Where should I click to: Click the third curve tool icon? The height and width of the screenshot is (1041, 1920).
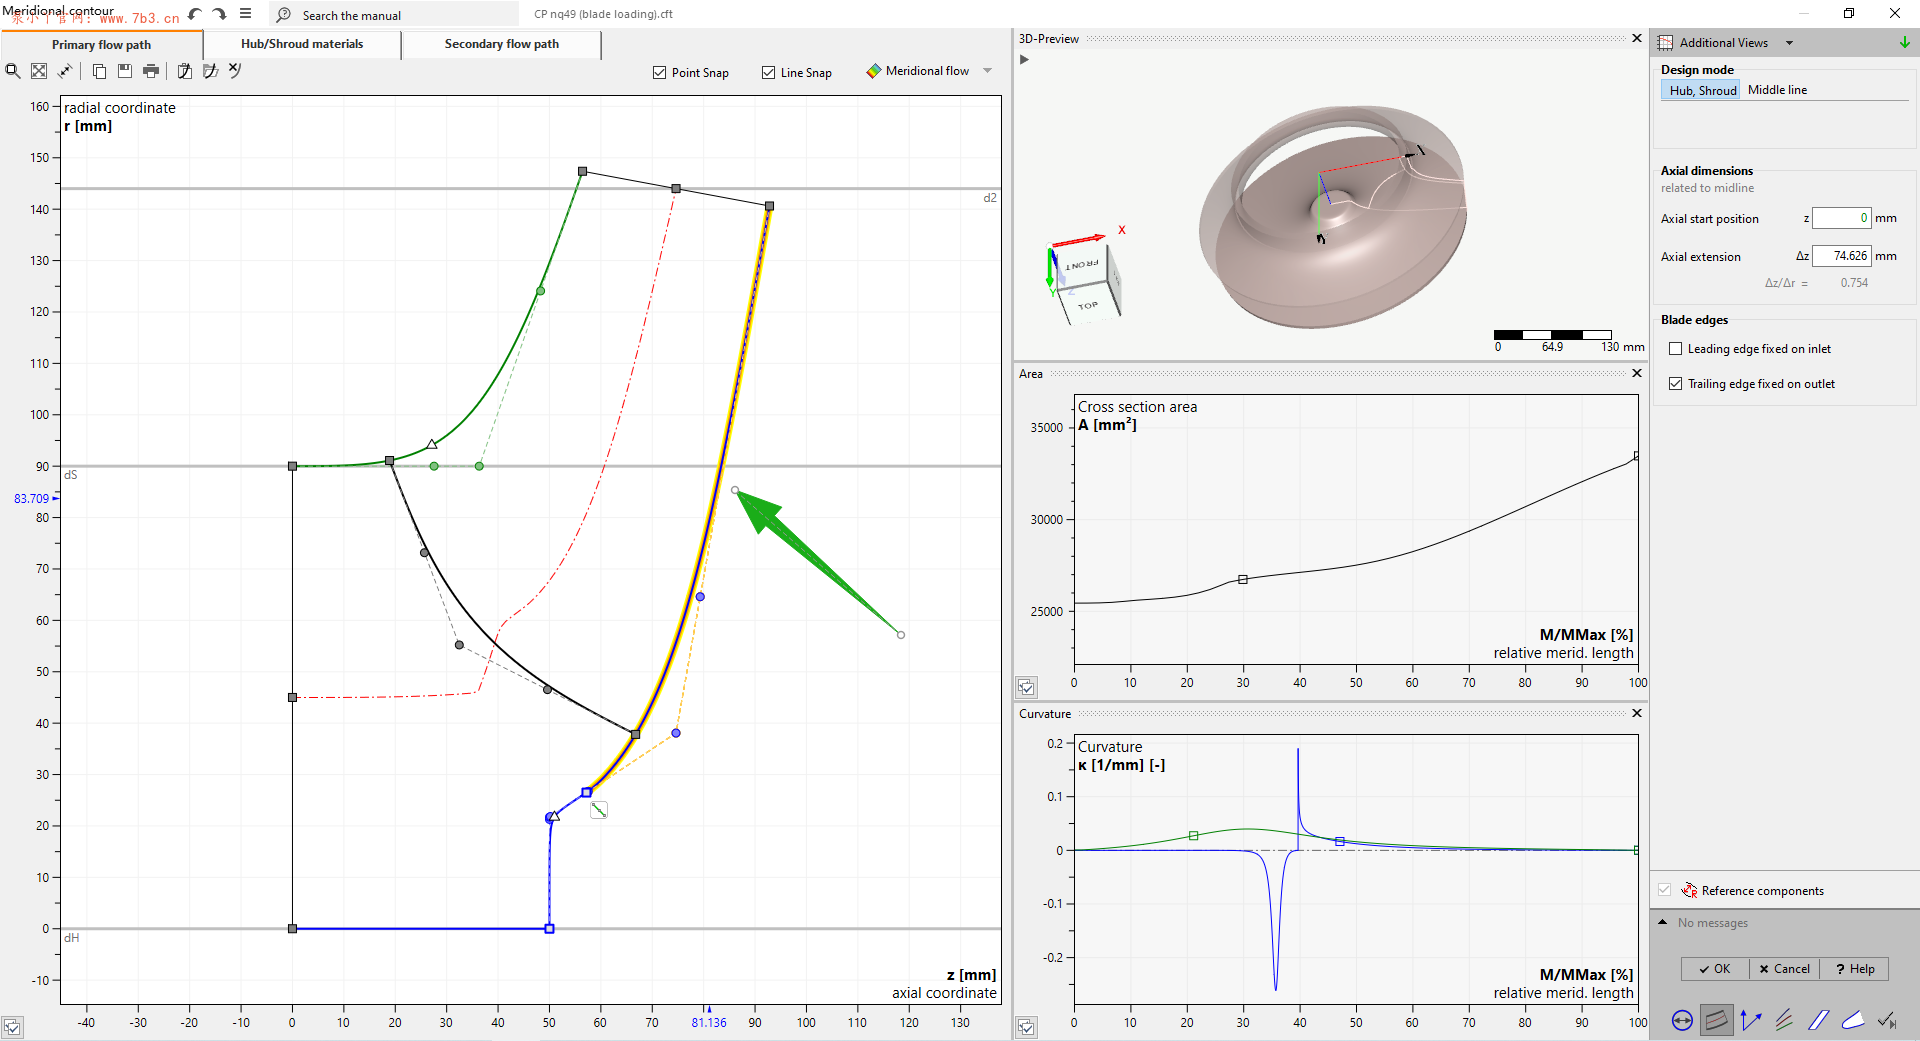tap(235, 71)
